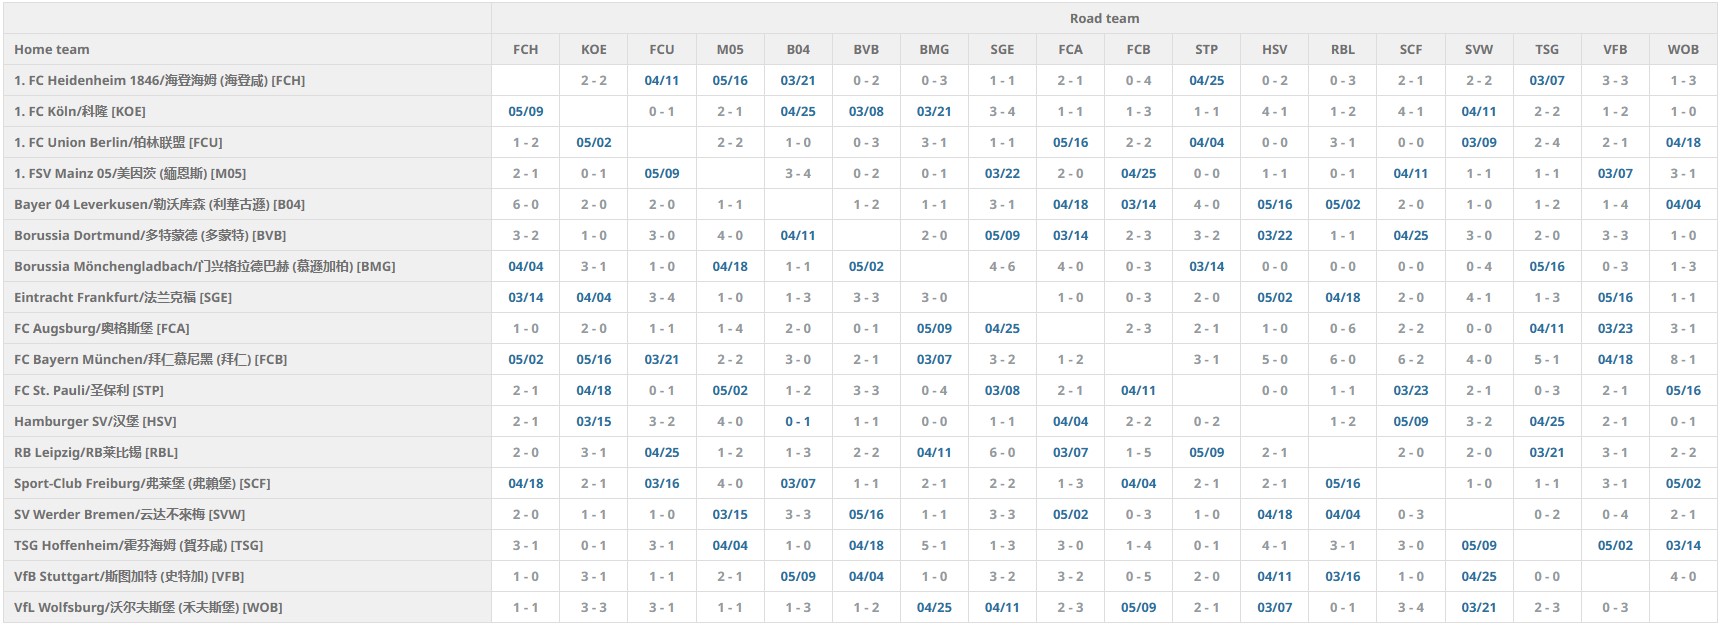Click the 04/25 Dortmund vs SCF fixture

(x=1410, y=235)
